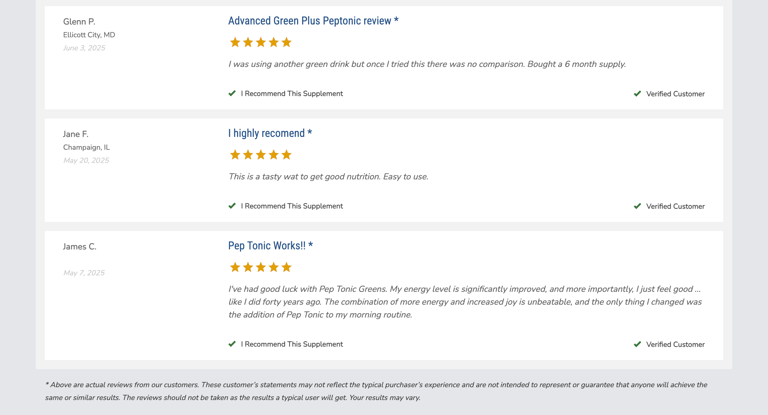Click the 'I Recommend This Supplement' label for James C.
The image size is (768, 415).
point(291,344)
